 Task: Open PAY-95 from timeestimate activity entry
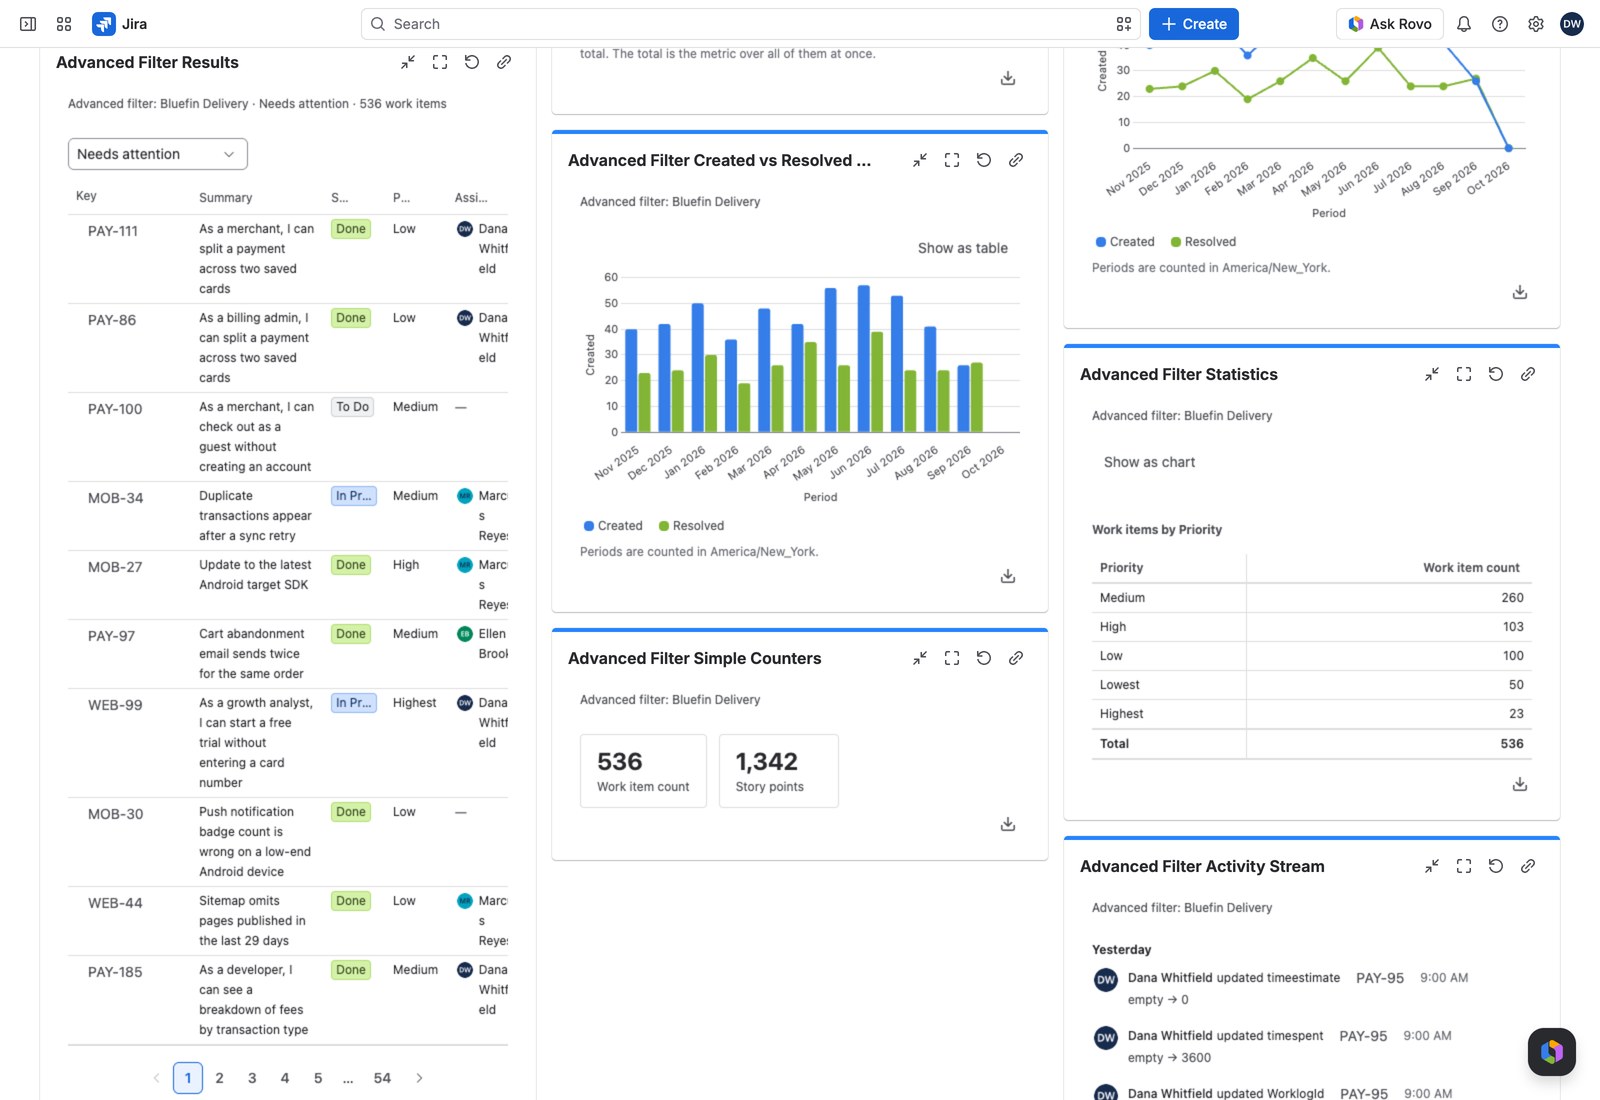1380,978
